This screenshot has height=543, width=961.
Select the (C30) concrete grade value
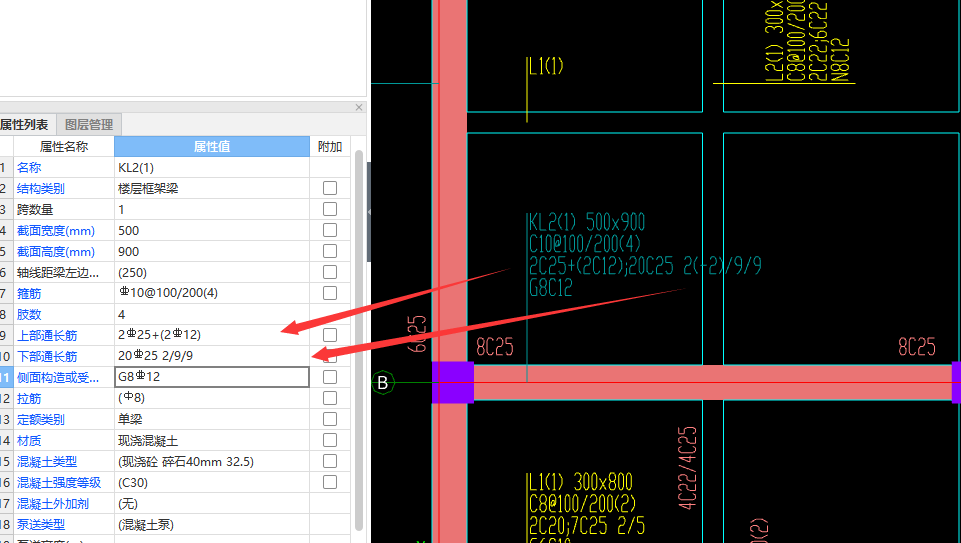[212, 483]
